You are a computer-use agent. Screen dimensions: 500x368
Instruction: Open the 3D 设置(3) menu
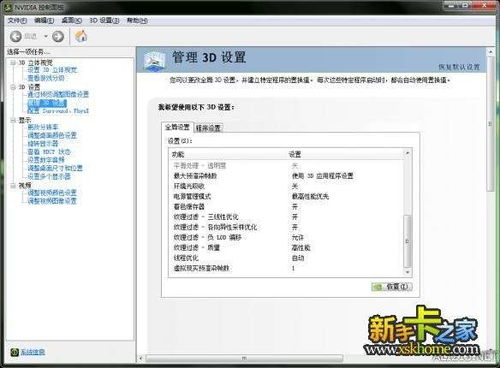[104, 21]
